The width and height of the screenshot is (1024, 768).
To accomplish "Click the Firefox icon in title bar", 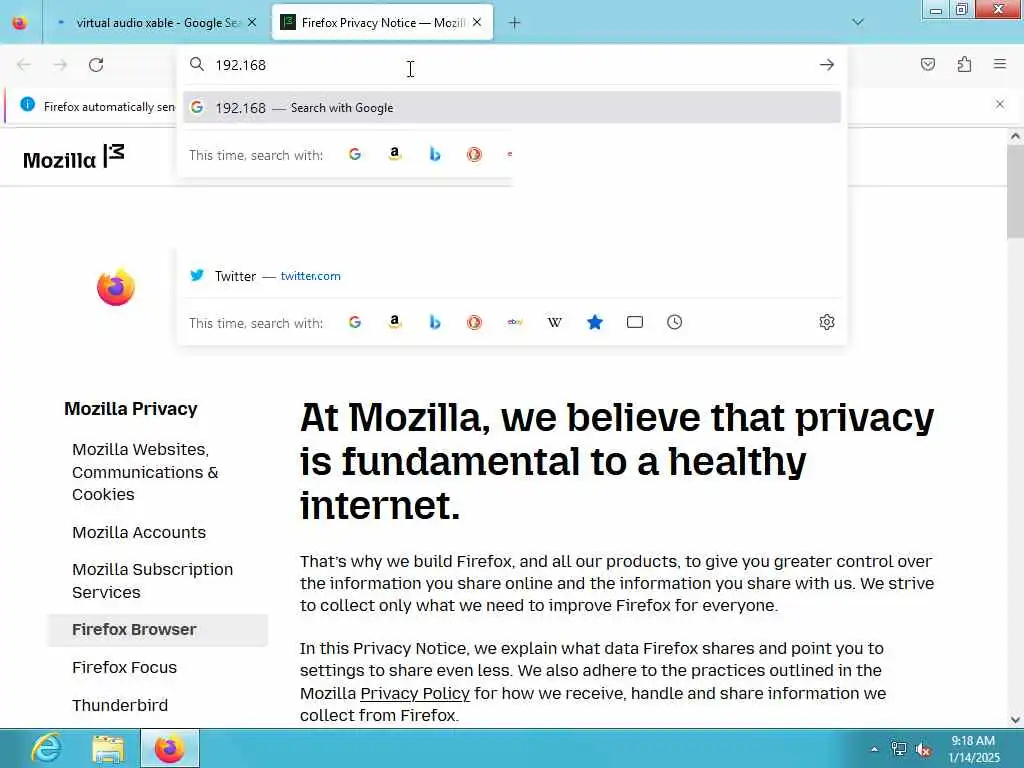I will pyautogui.click(x=20, y=23).
